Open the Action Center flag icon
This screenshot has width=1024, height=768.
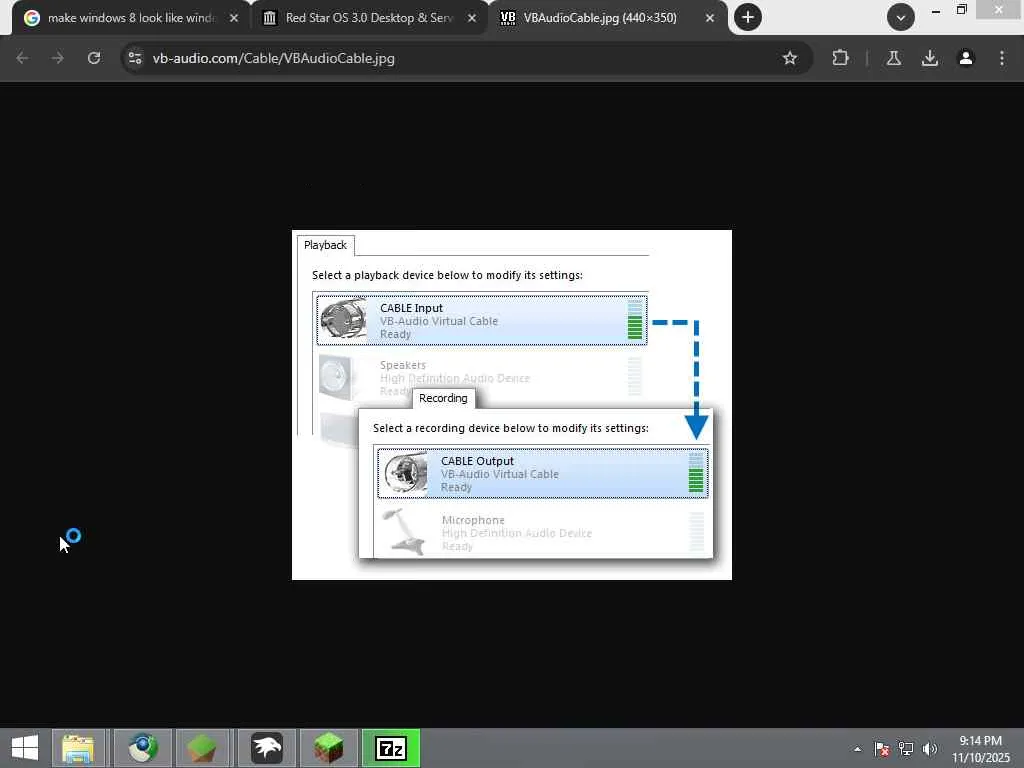[x=882, y=749]
